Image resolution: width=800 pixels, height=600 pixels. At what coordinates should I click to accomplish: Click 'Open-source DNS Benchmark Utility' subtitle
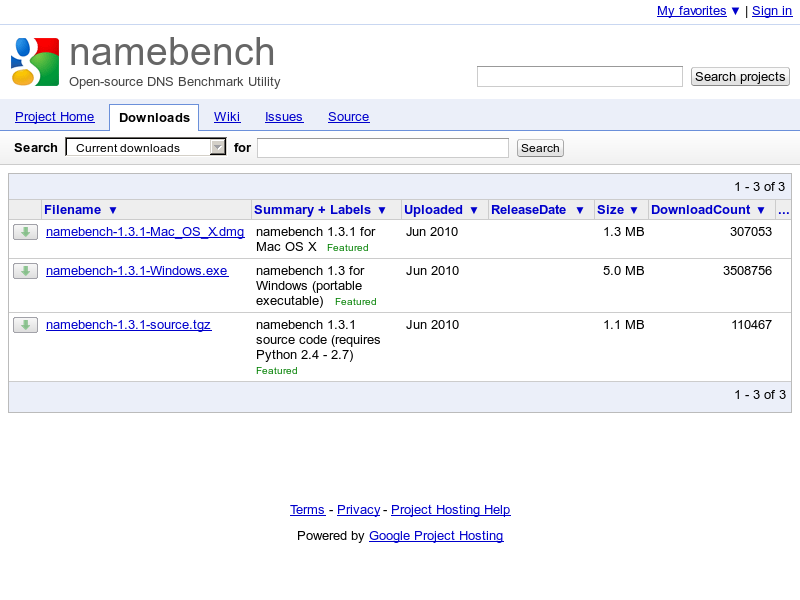tap(174, 82)
